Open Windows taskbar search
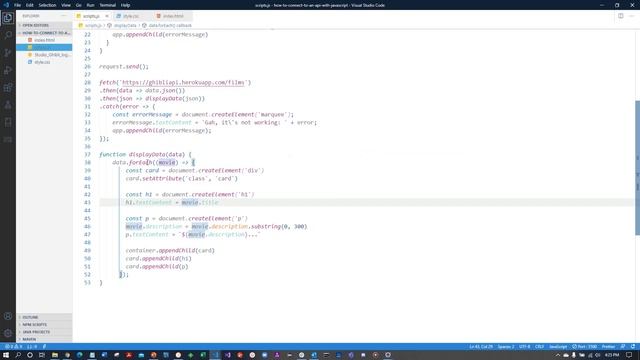Viewport: 640px width, 360px height. tap(18, 355)
